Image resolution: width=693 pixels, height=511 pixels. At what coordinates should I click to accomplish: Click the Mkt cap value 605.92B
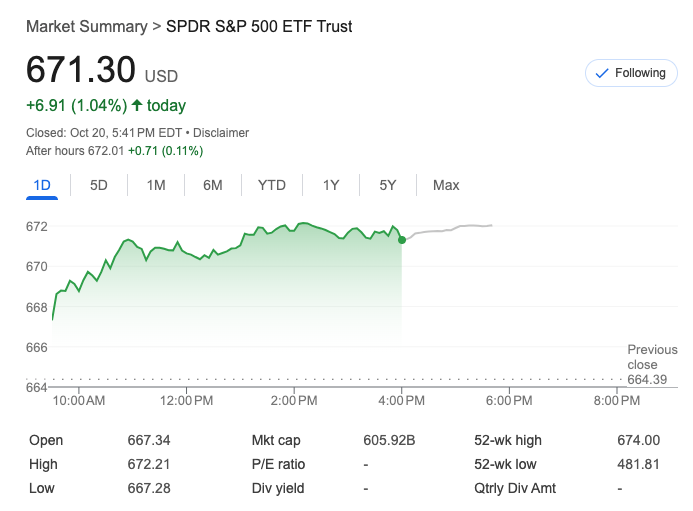coord(389,440)
